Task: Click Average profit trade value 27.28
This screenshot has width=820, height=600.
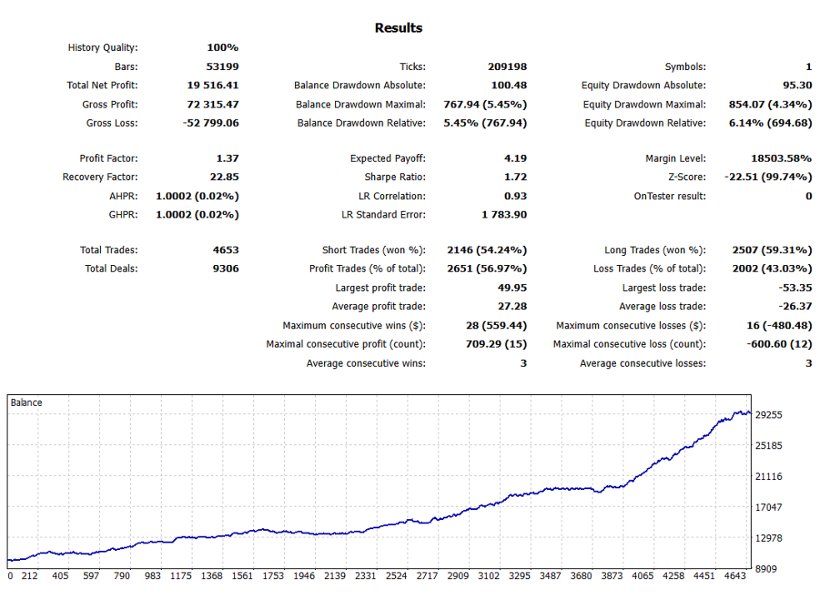Action: tap(512, 306)
